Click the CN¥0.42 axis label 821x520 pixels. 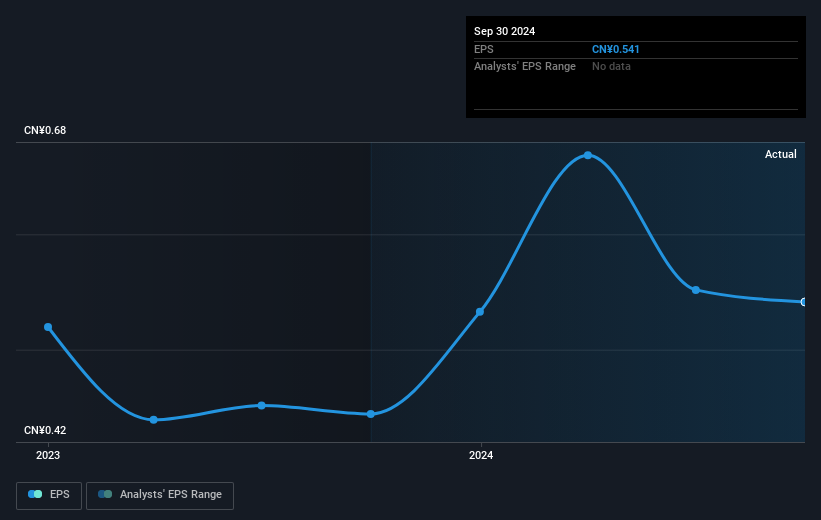(x=45, y=430)
